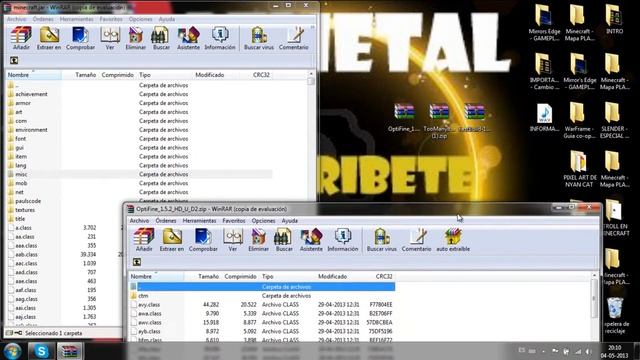Click Eliminar in minecraft.jar window
The image size is (640, 360).
tap(136, 38)
